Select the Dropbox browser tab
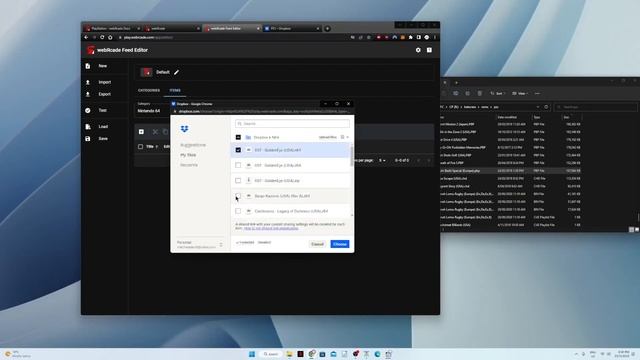Image resolution: width=640 pixels, height=360 pixels. pos(291,29)
